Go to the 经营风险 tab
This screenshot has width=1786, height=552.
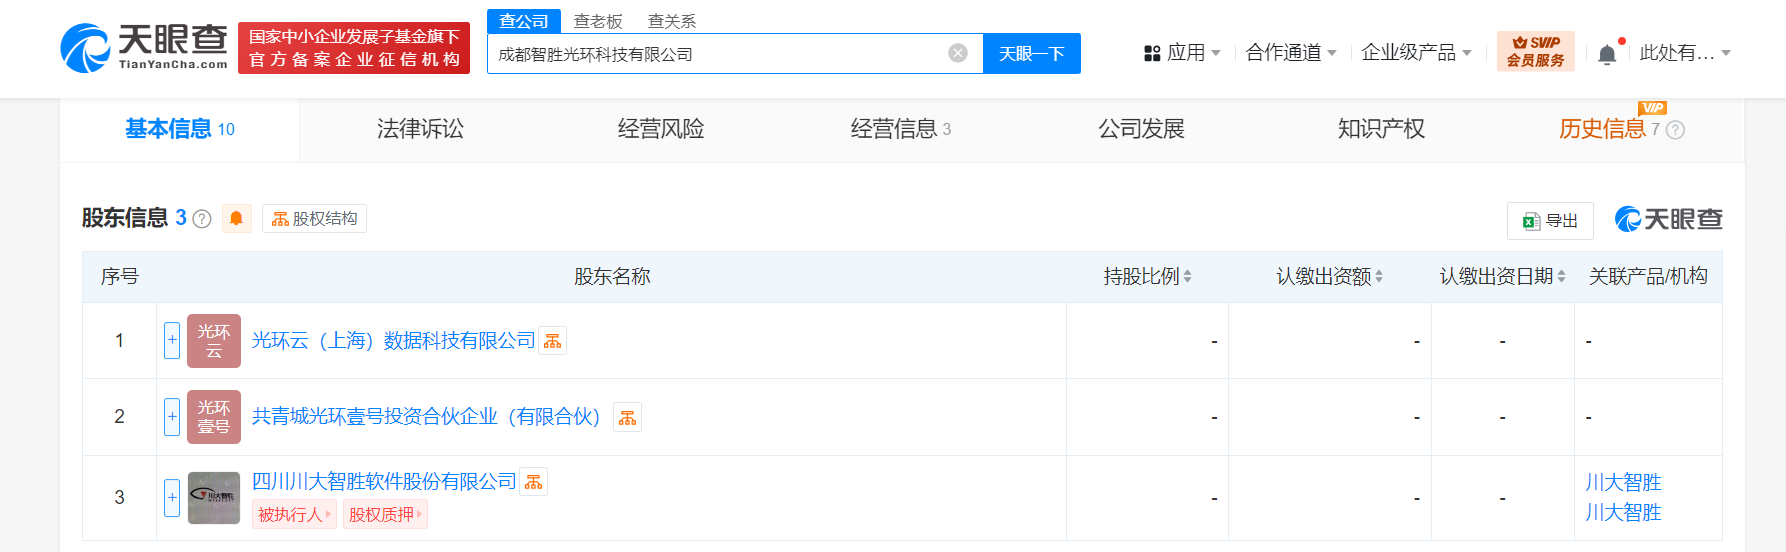coord(661,129)
